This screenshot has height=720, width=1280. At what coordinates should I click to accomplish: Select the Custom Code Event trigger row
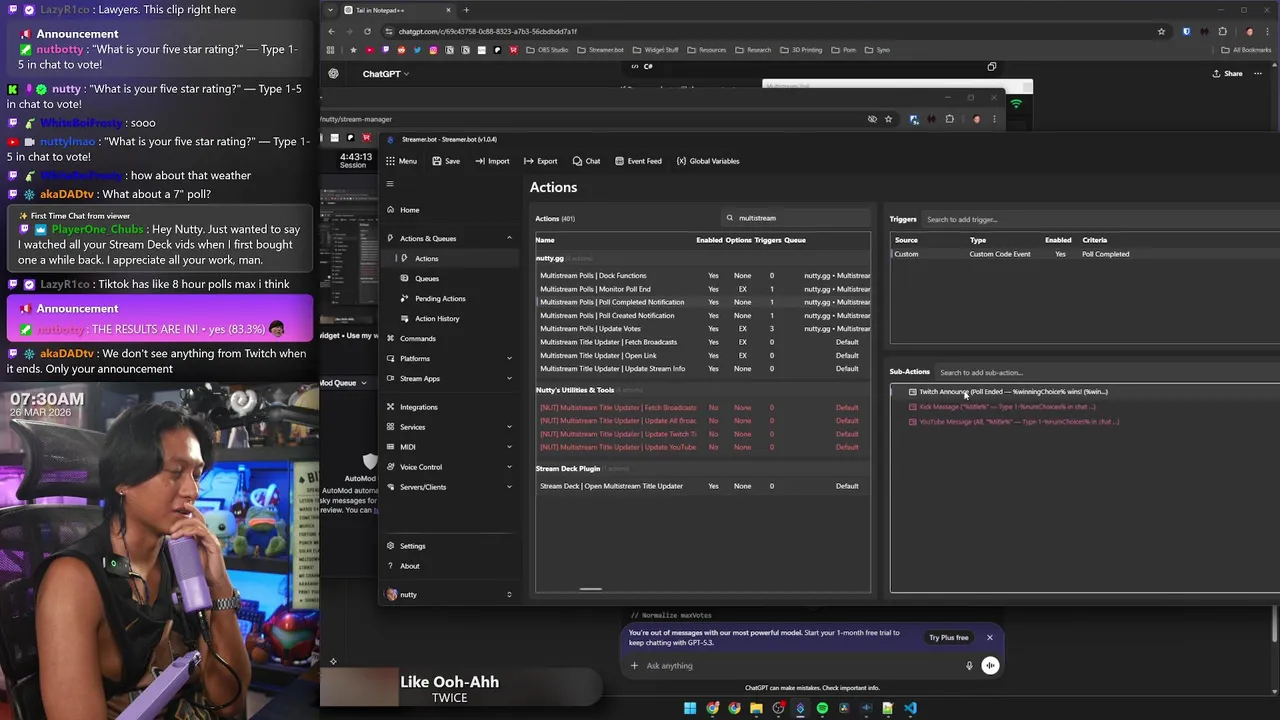pos(1085,254)
